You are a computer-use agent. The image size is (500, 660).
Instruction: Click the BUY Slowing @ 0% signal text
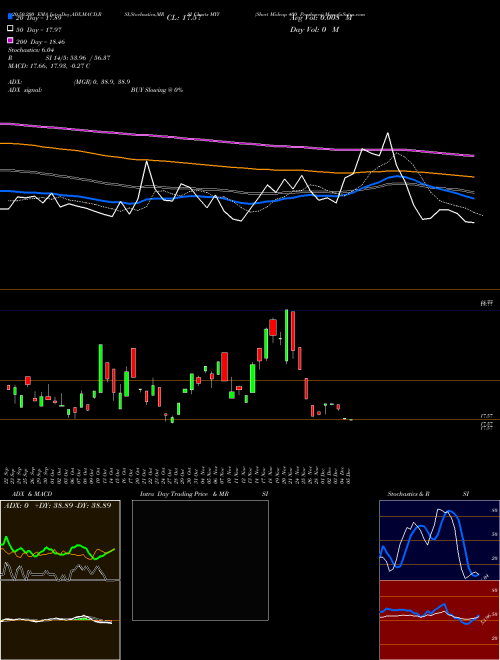[157, 90]
